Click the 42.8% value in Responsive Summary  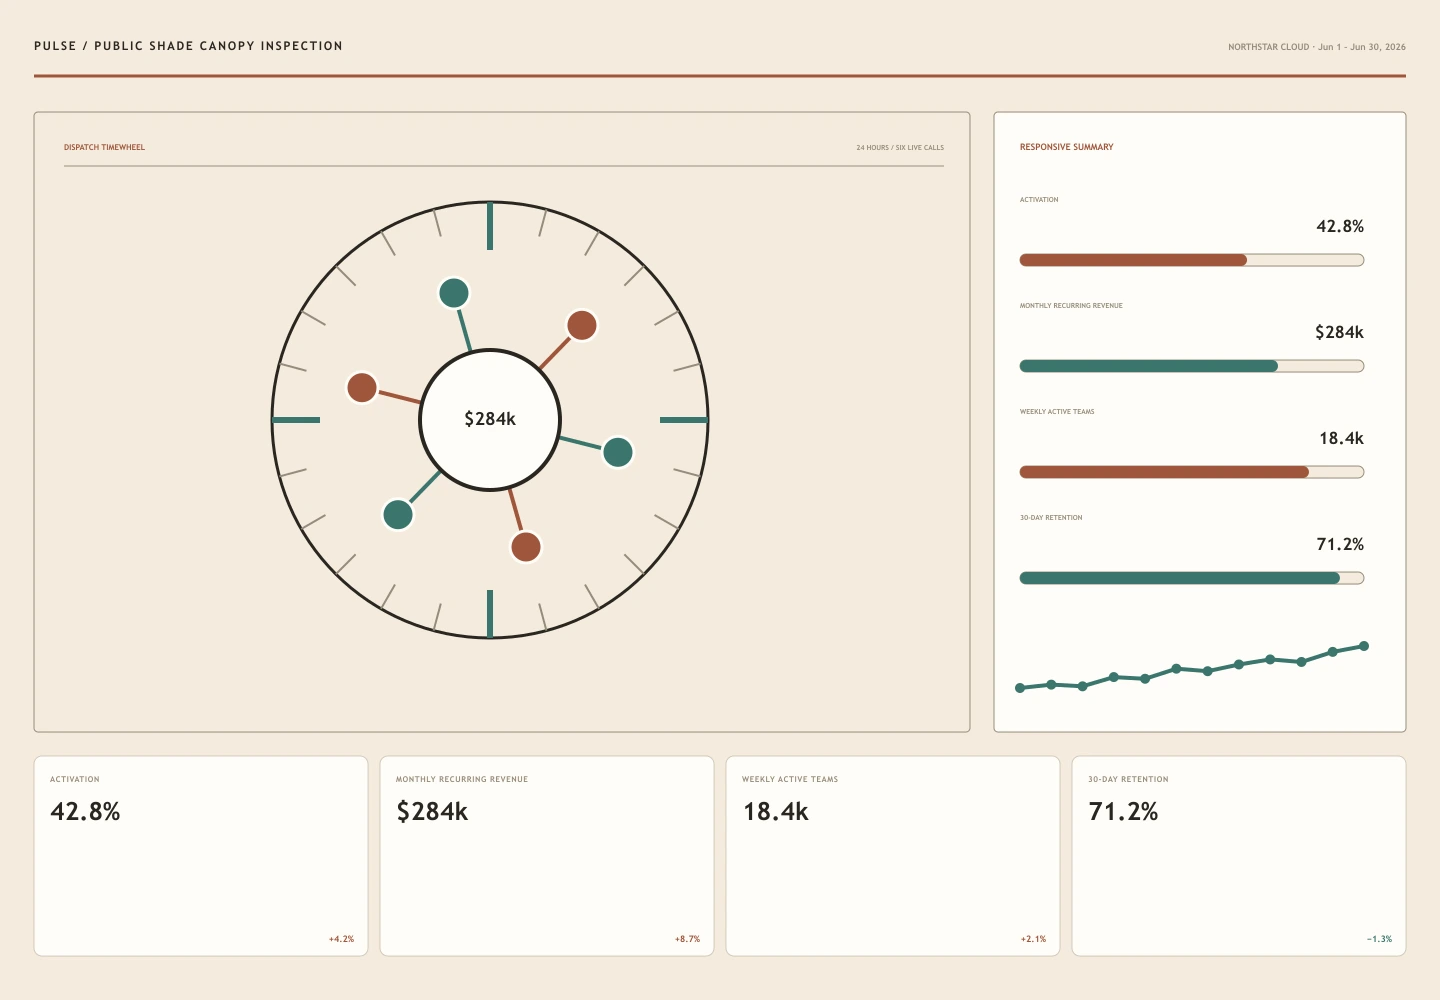click(1340, 226)
